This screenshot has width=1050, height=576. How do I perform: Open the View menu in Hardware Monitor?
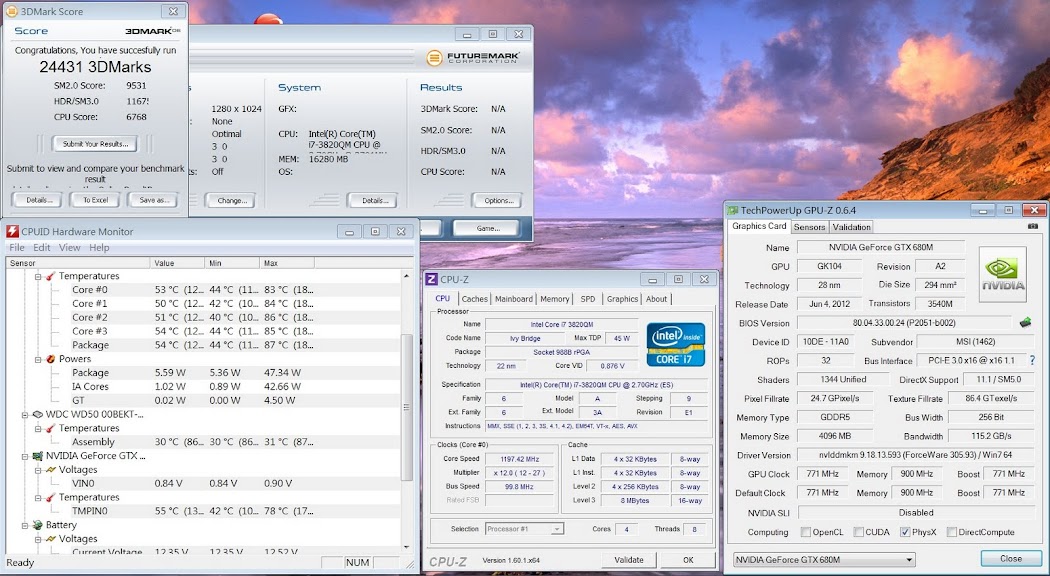tap(70, 247)
